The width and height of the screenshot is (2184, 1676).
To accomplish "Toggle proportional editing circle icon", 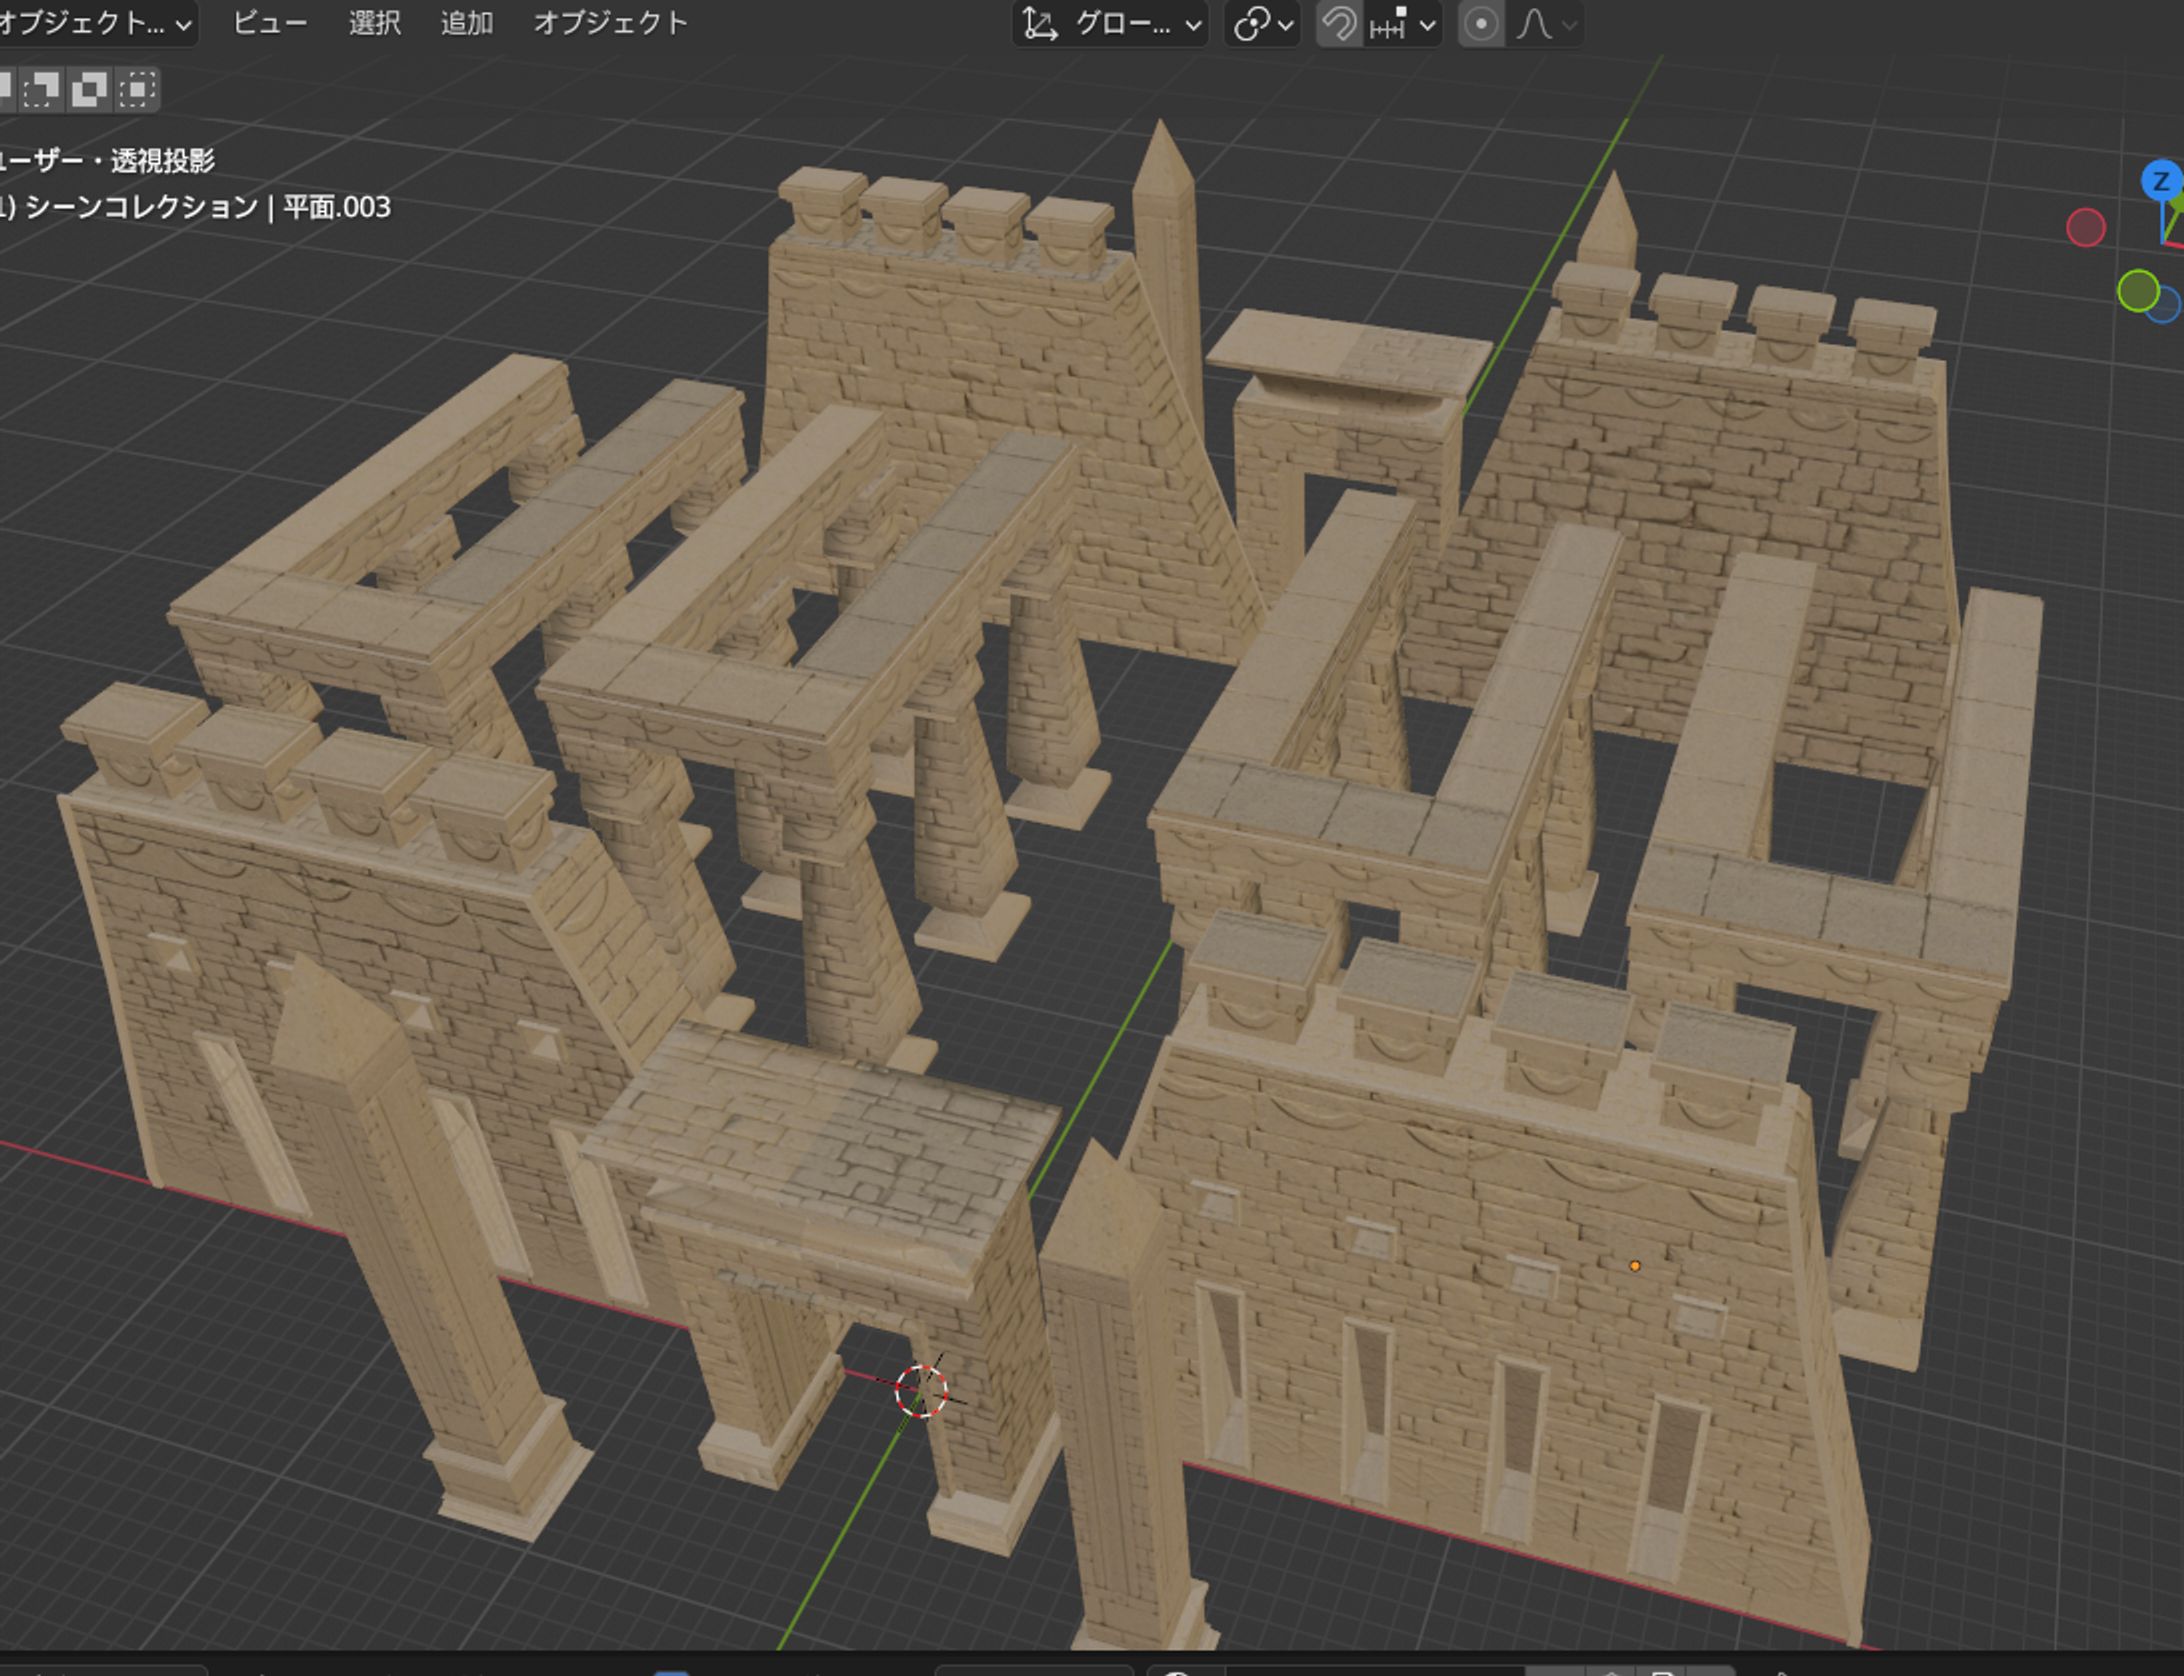I will (1481, 24).
